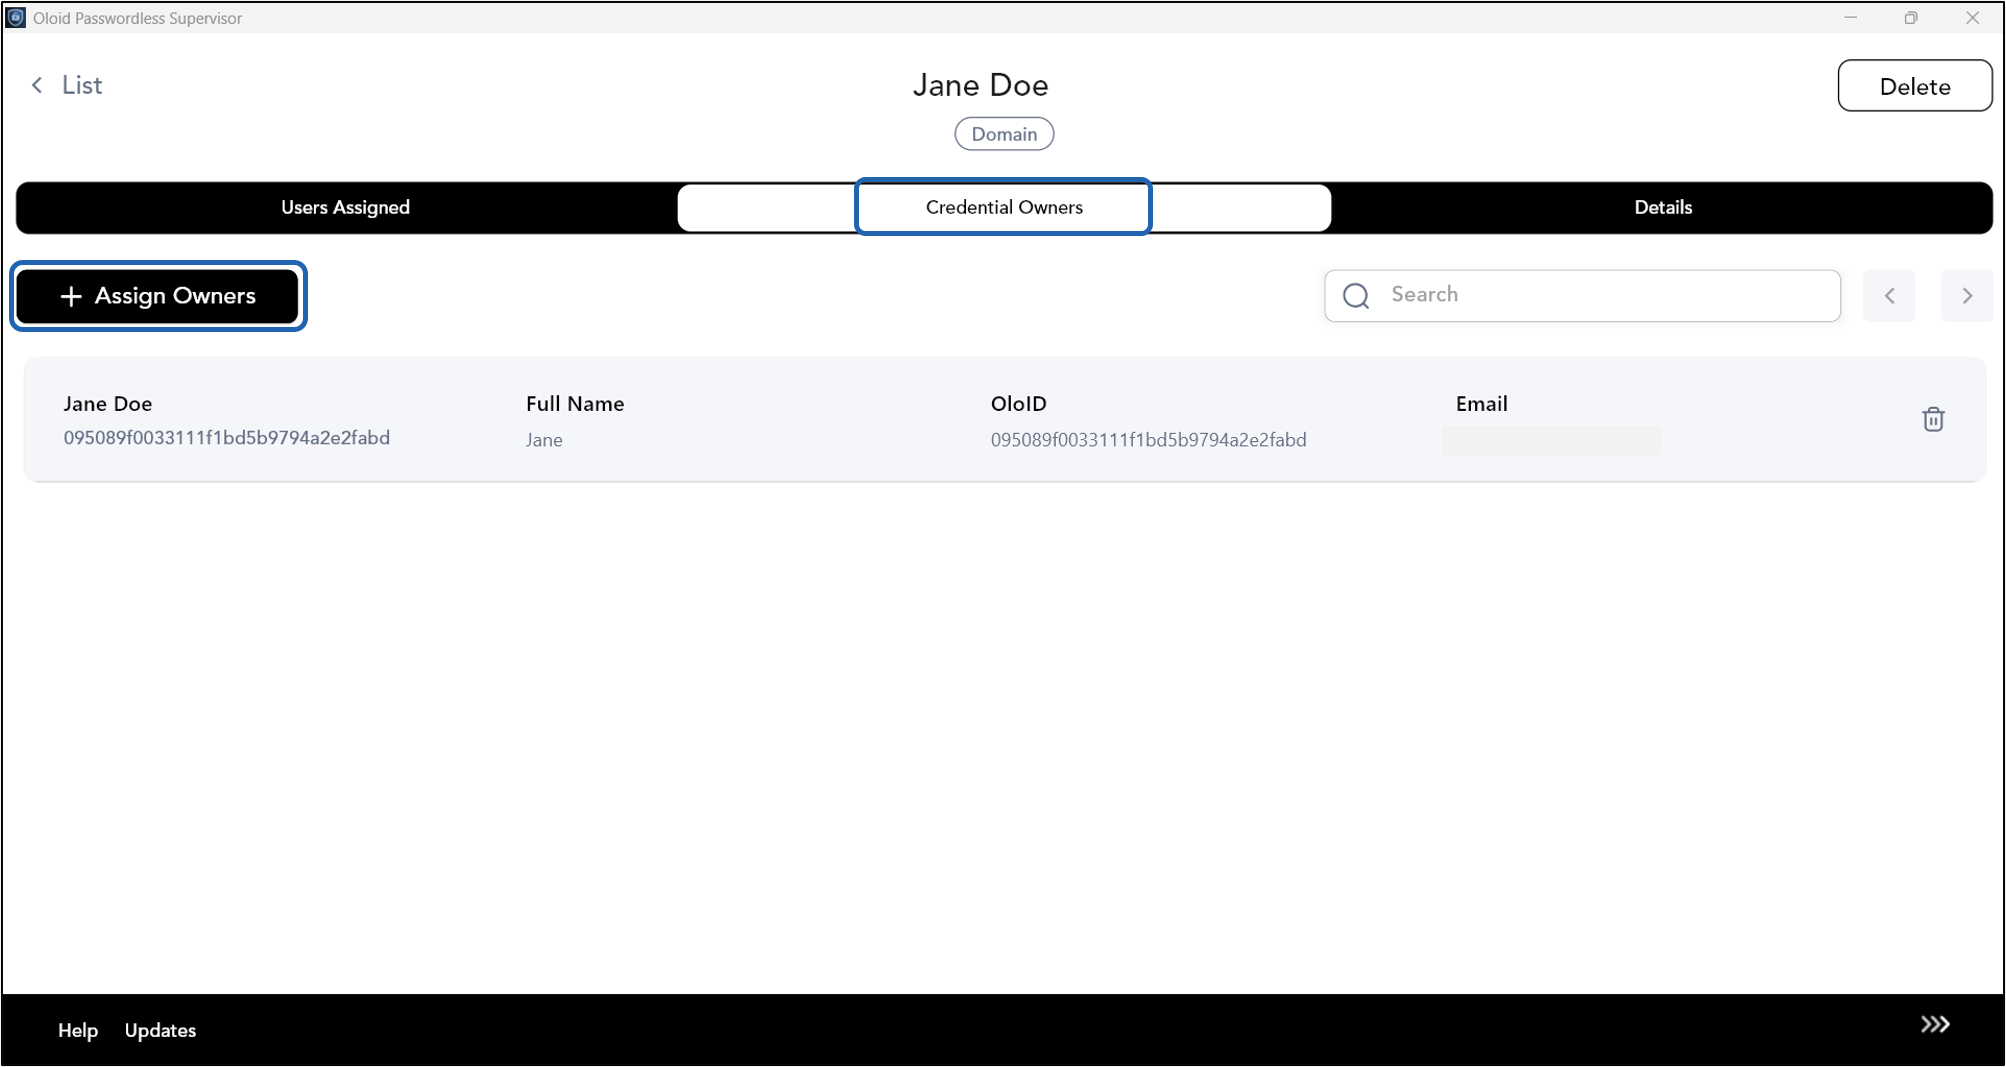Restore the Oloid window size
The image size is (2006, 1067).
1911,17
